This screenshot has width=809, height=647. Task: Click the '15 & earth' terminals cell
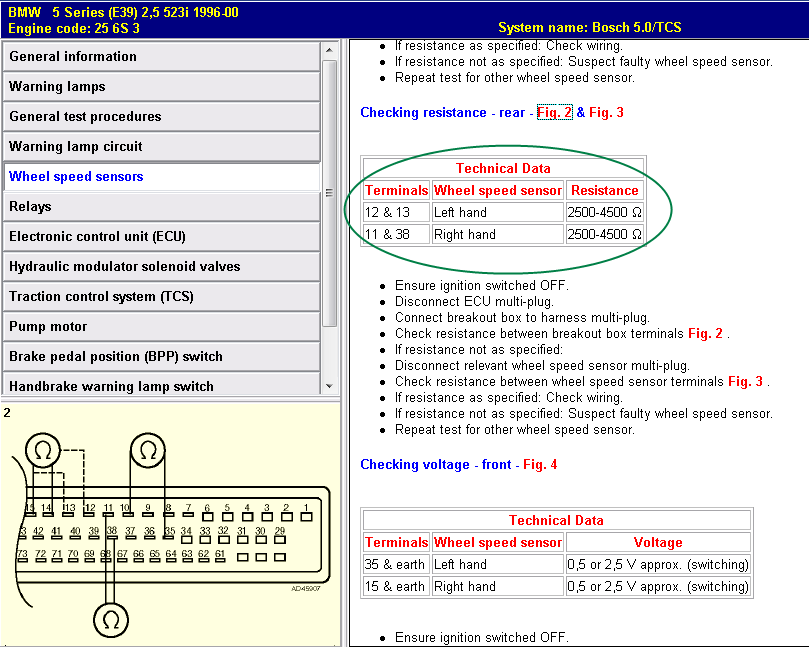(x=396, y=587)
